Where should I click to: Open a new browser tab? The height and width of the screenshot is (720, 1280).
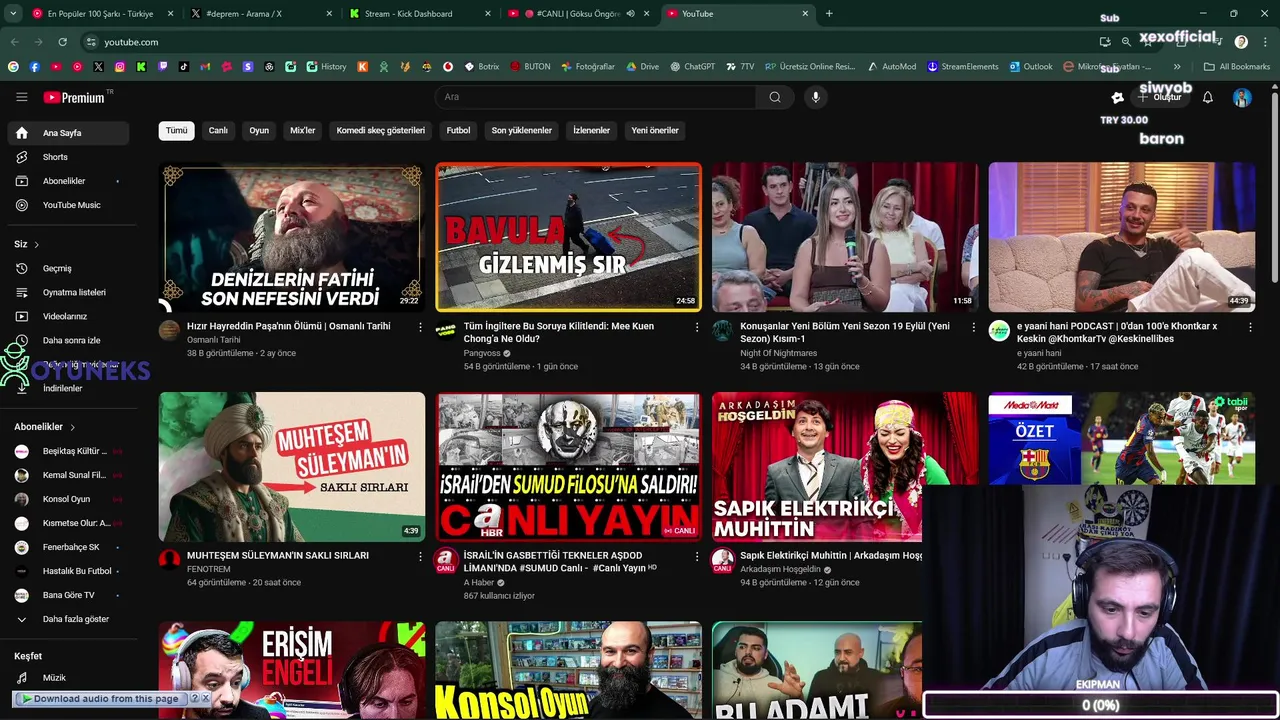click(829, 14)
